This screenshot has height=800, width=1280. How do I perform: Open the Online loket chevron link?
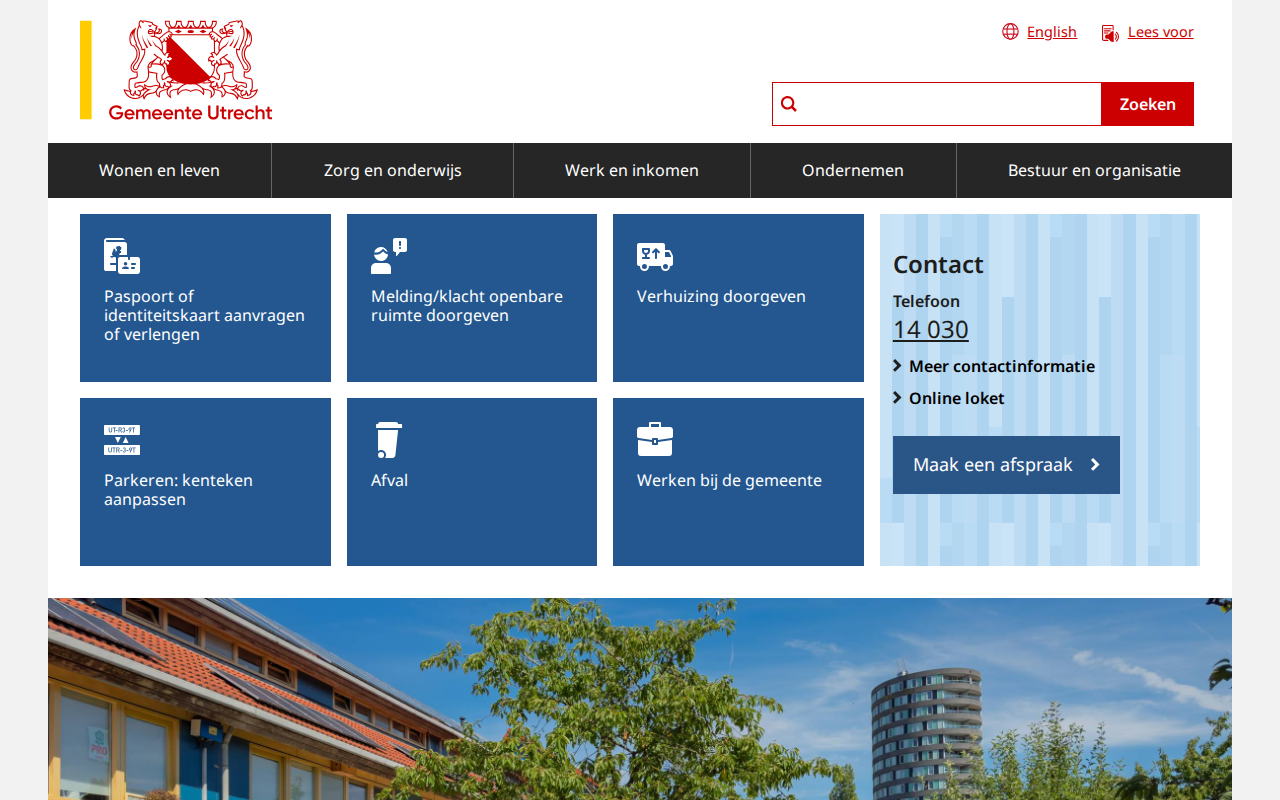[x=949, y=398]
